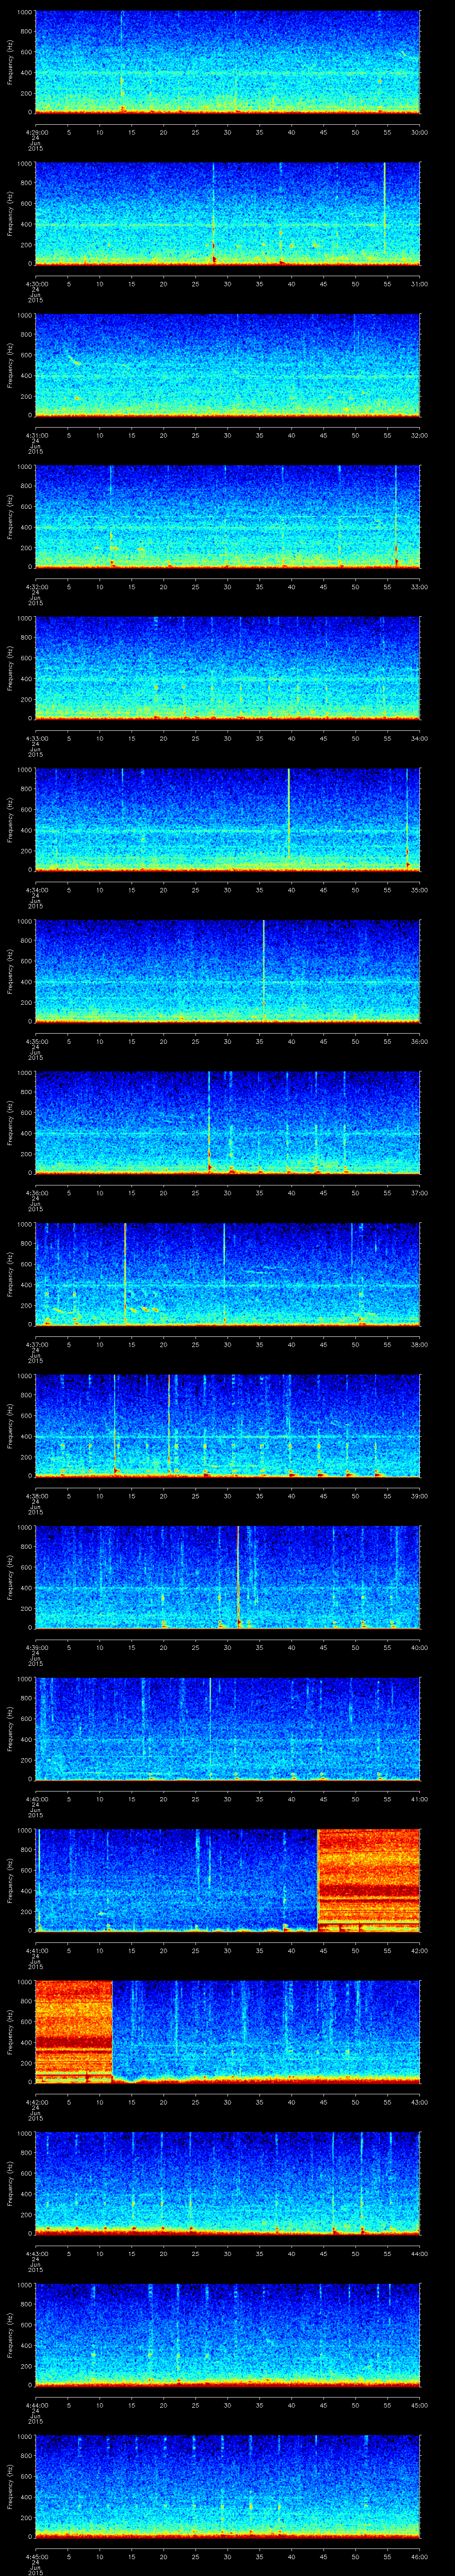Click the 4:35:00 start time label
The image size is (455, 2576).
36,1041
